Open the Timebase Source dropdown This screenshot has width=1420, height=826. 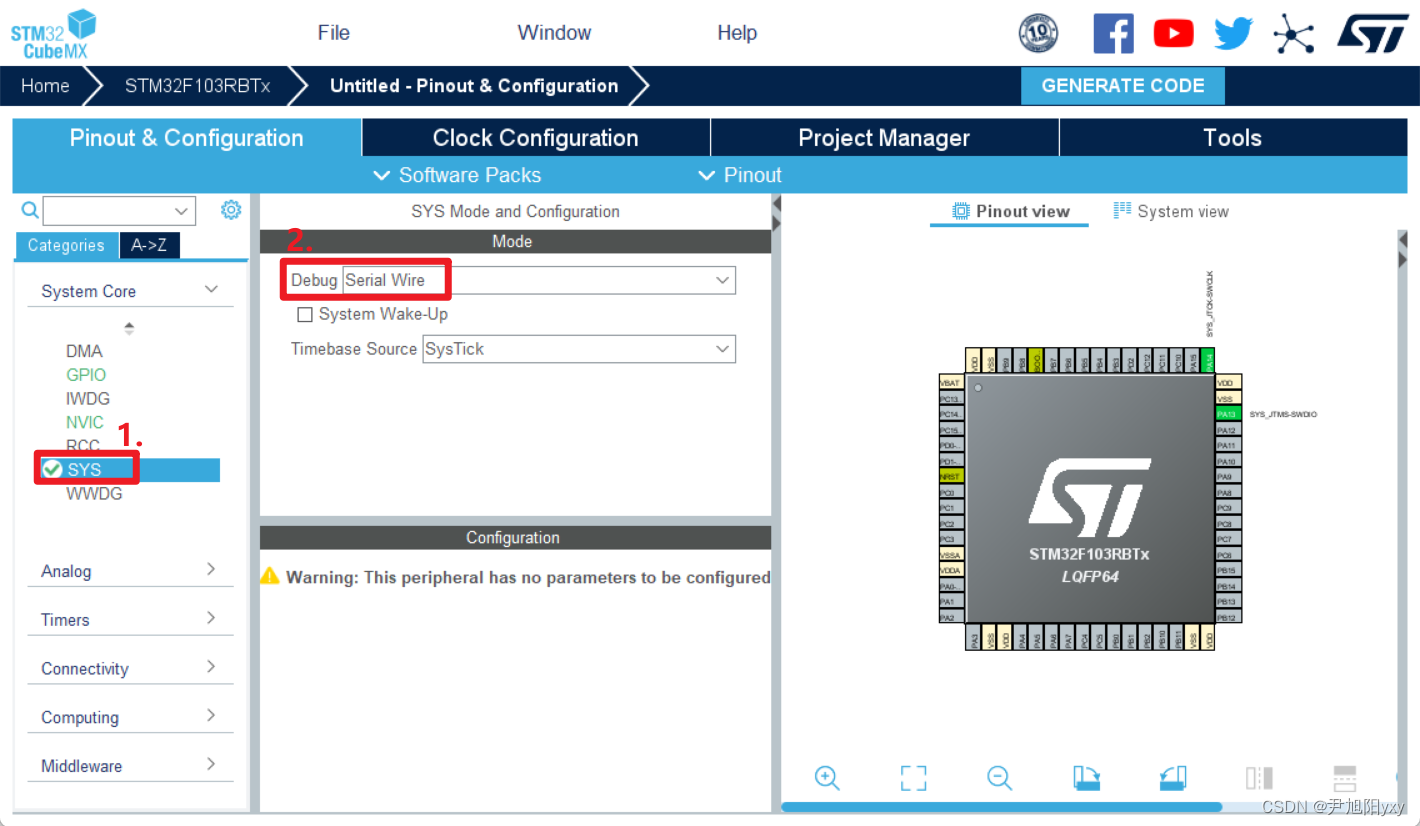coord(579,349)
